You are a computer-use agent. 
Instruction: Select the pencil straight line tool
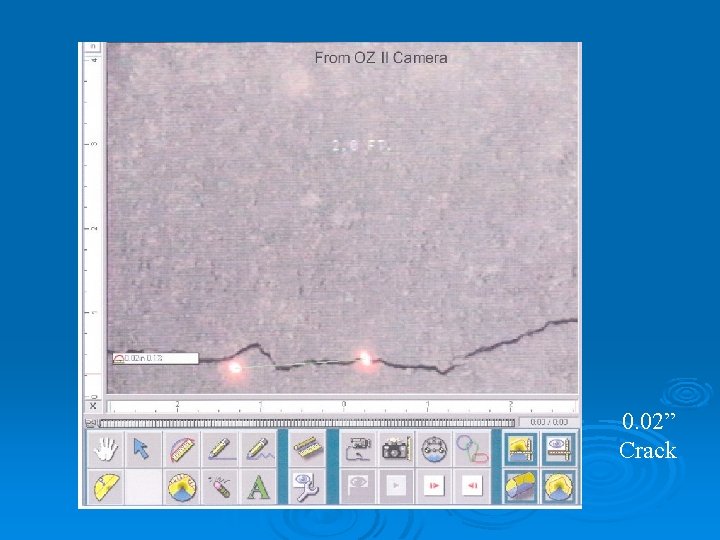[x=219, y=449]
